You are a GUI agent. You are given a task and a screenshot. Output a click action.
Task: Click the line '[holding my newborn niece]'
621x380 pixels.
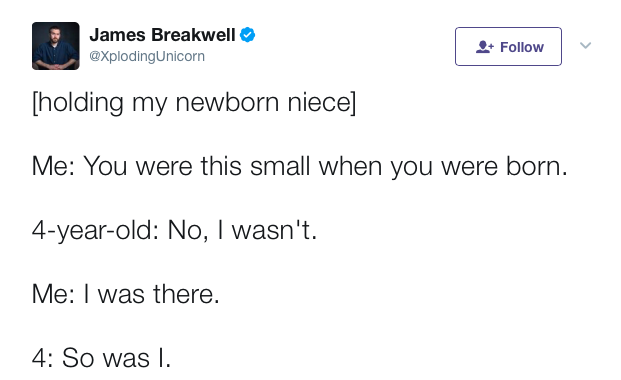click(x=194, y=103)
